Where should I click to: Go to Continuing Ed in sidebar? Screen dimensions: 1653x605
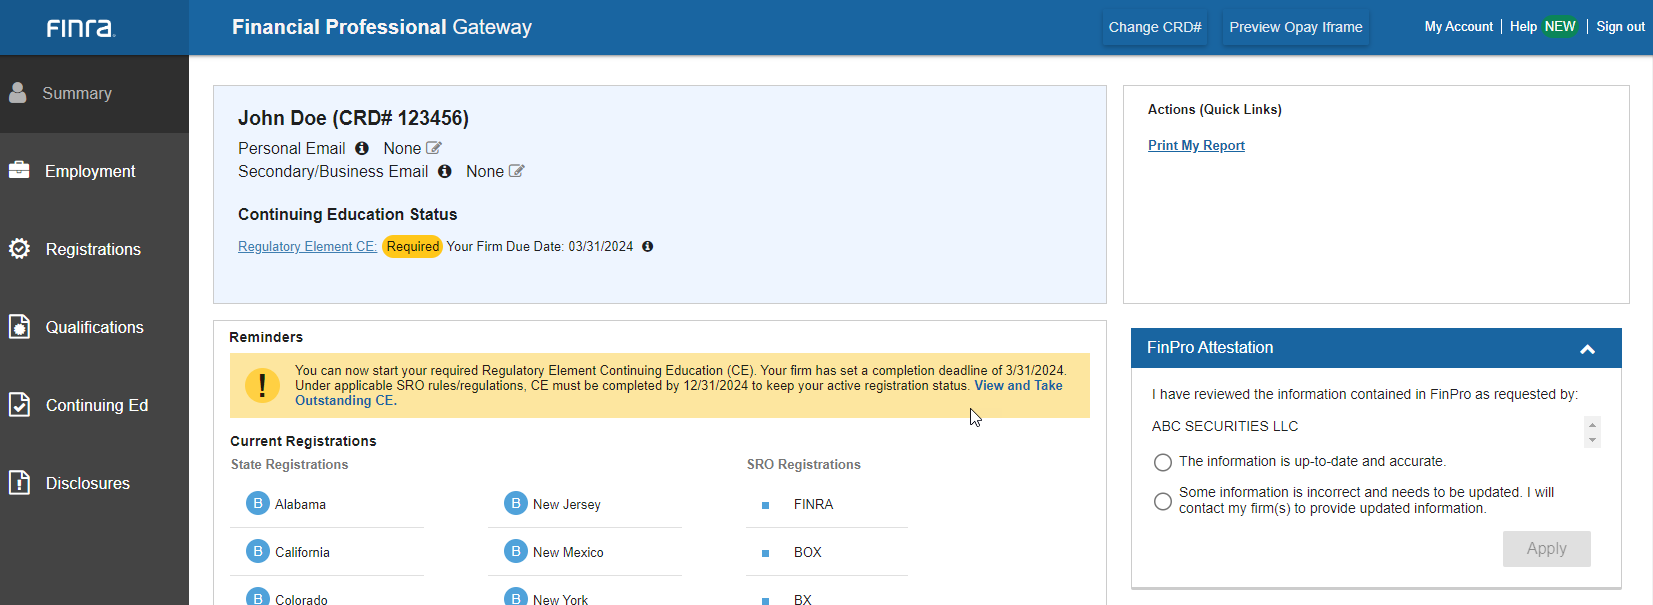(96, 405)
